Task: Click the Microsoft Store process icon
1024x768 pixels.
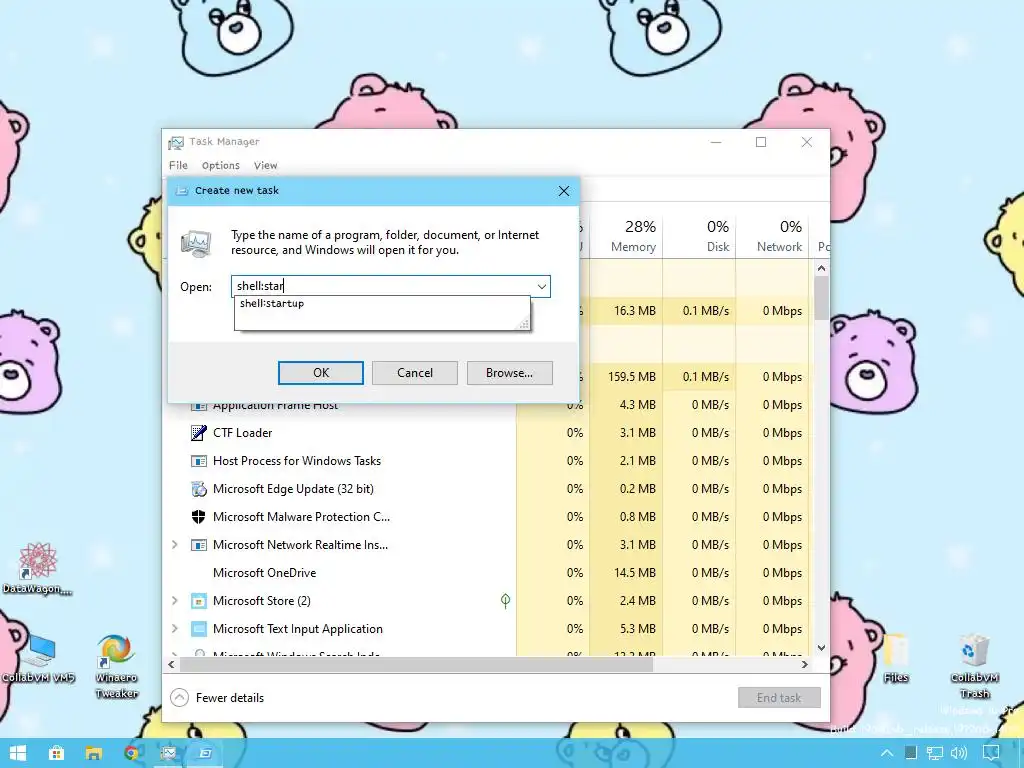Action: coord(199,601)
